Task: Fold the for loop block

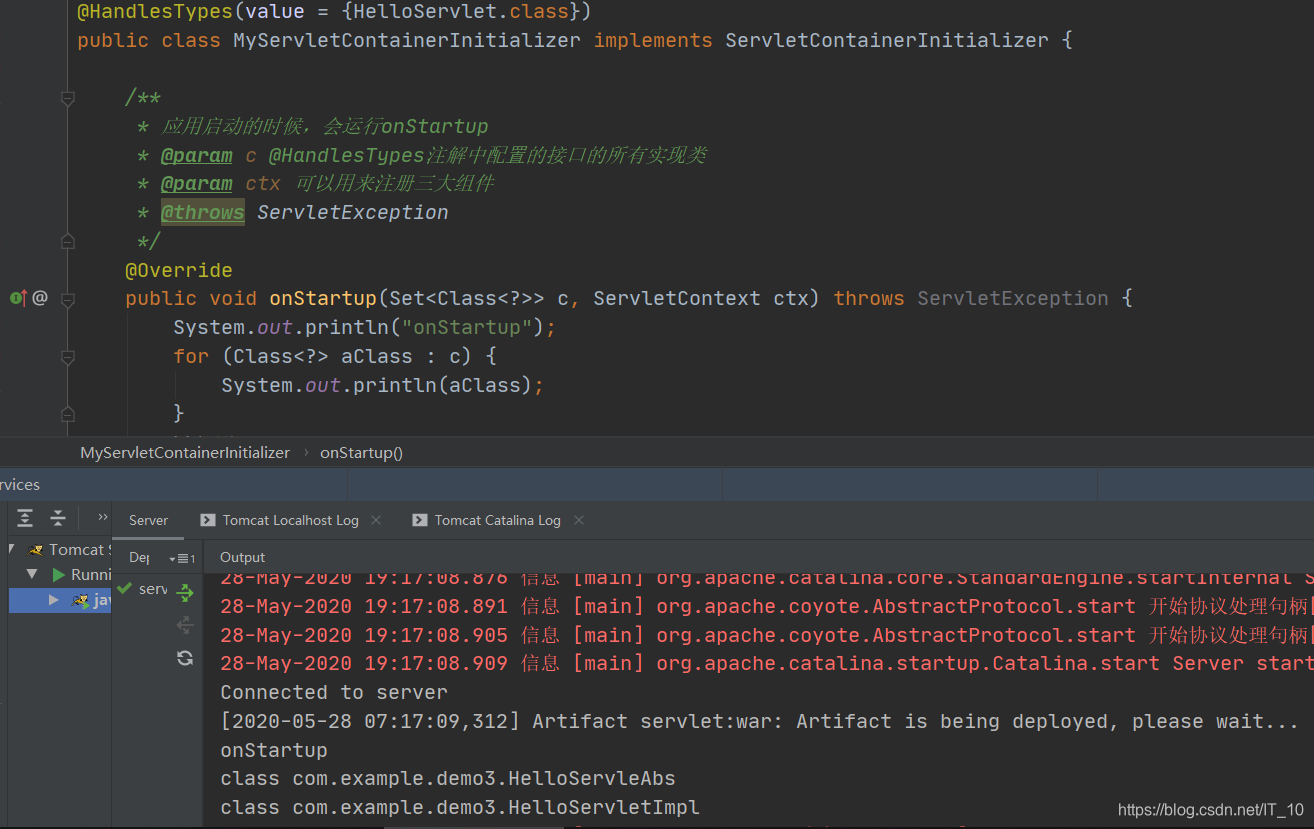Action: pos(67,356)
